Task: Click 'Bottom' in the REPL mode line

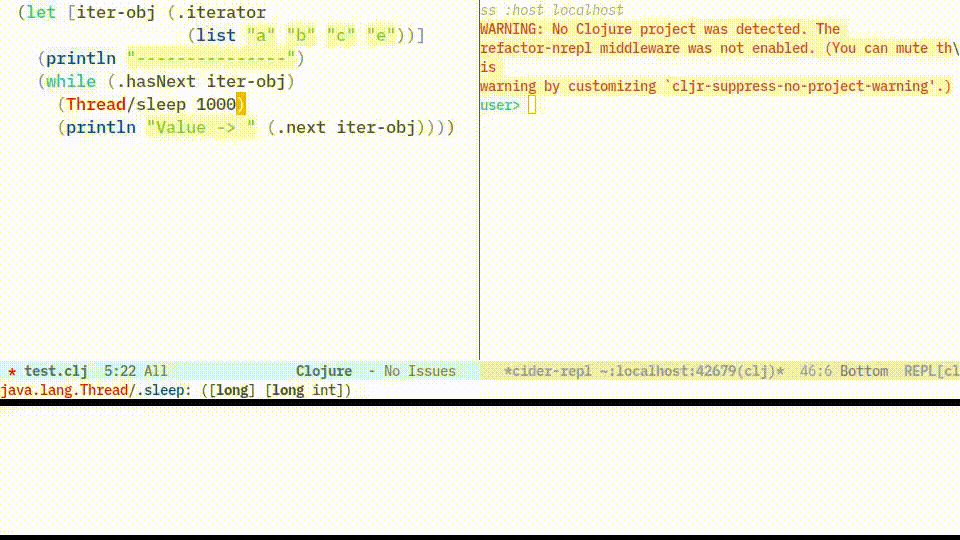Action: point(864,371)
